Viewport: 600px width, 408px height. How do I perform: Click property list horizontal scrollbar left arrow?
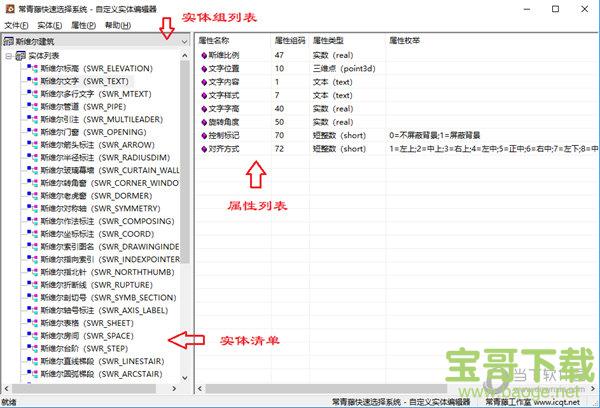[200, 389]
